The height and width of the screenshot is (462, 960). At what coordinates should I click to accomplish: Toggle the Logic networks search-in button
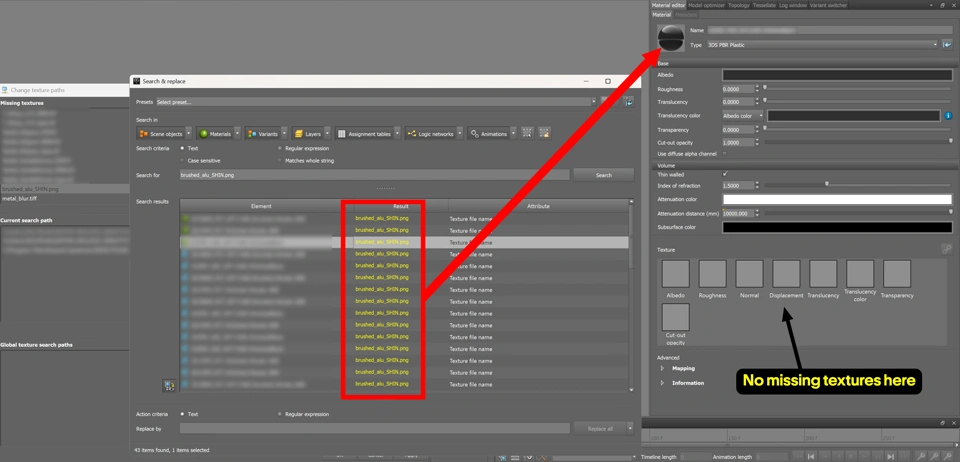(430, 133)
